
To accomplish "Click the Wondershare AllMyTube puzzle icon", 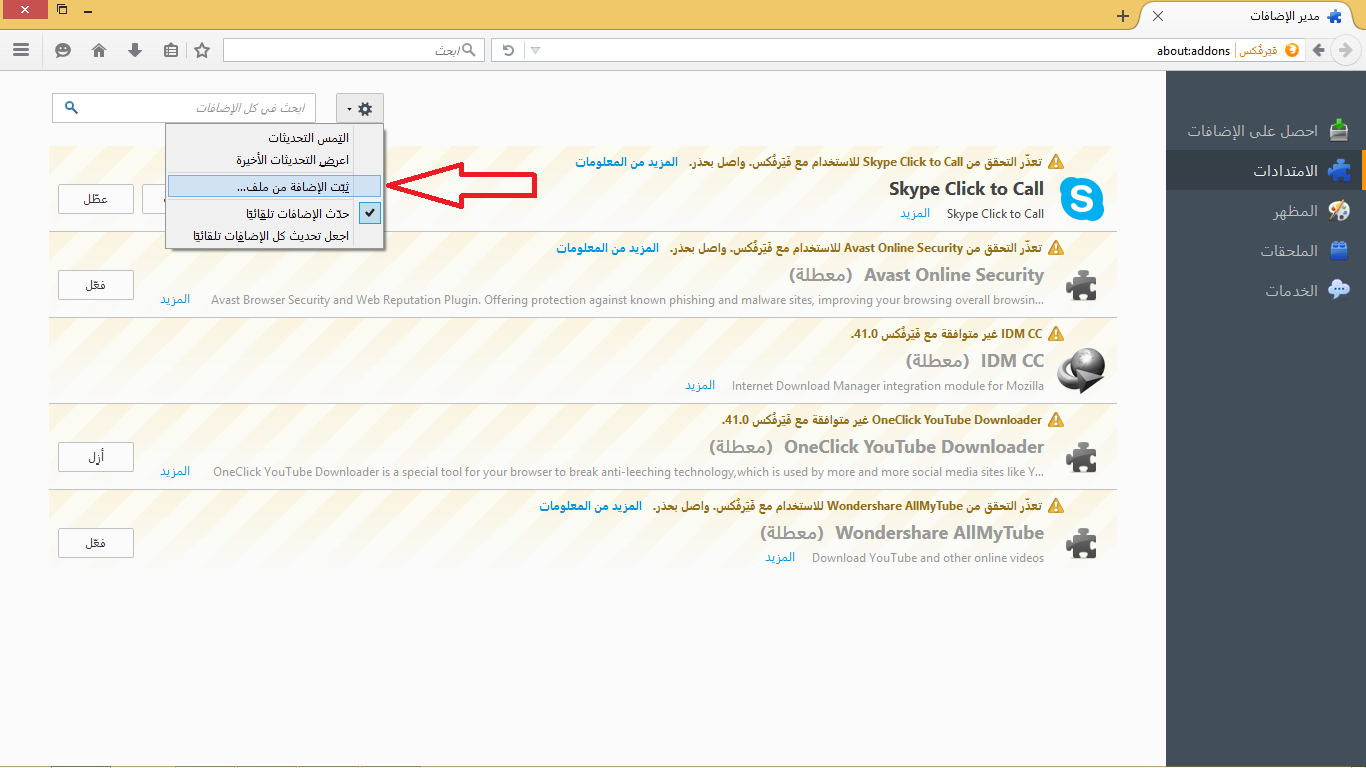I will tap(1082, 544).
